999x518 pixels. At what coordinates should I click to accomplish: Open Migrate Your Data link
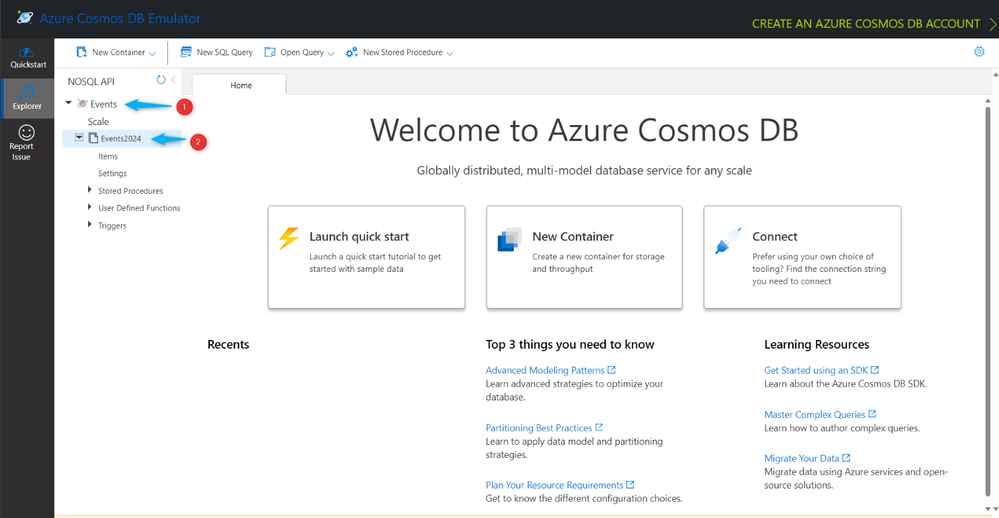coord(801,458)
